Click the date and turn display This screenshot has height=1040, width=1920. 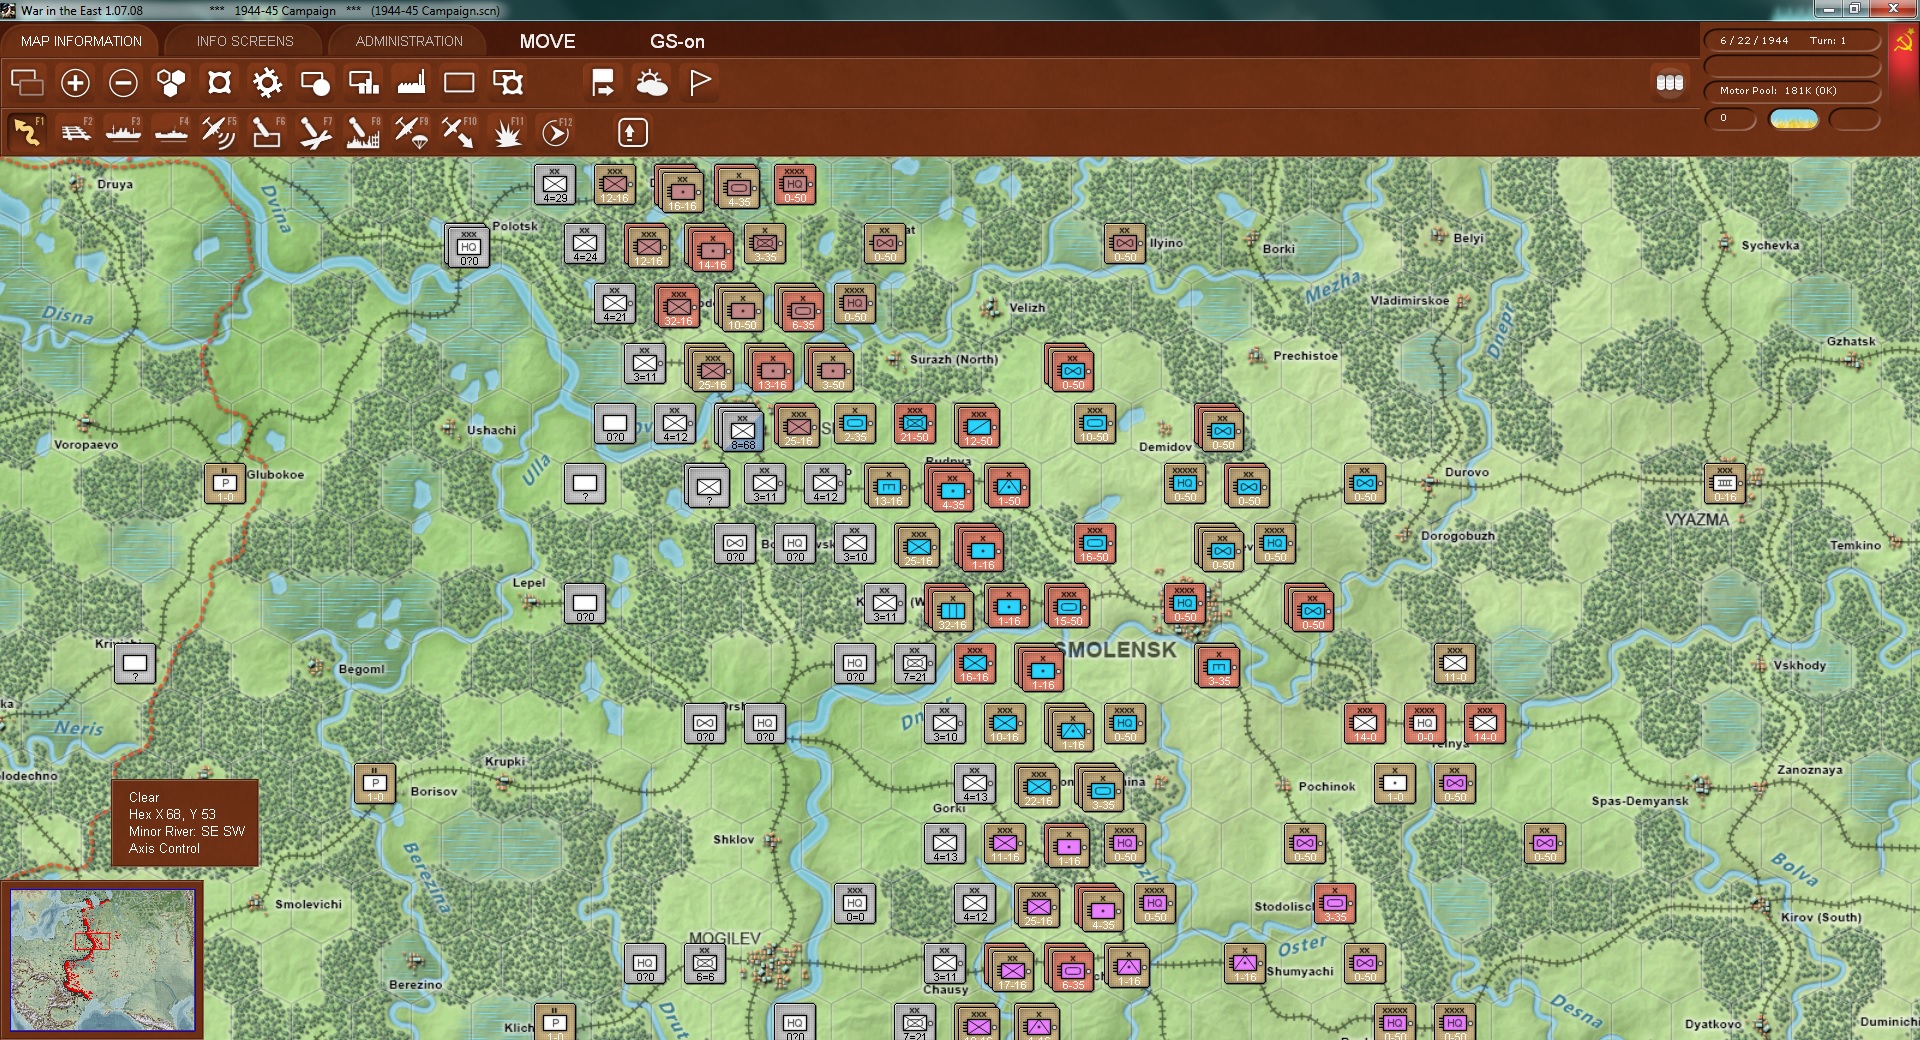pyautogui.click(x=1791, y=41)
